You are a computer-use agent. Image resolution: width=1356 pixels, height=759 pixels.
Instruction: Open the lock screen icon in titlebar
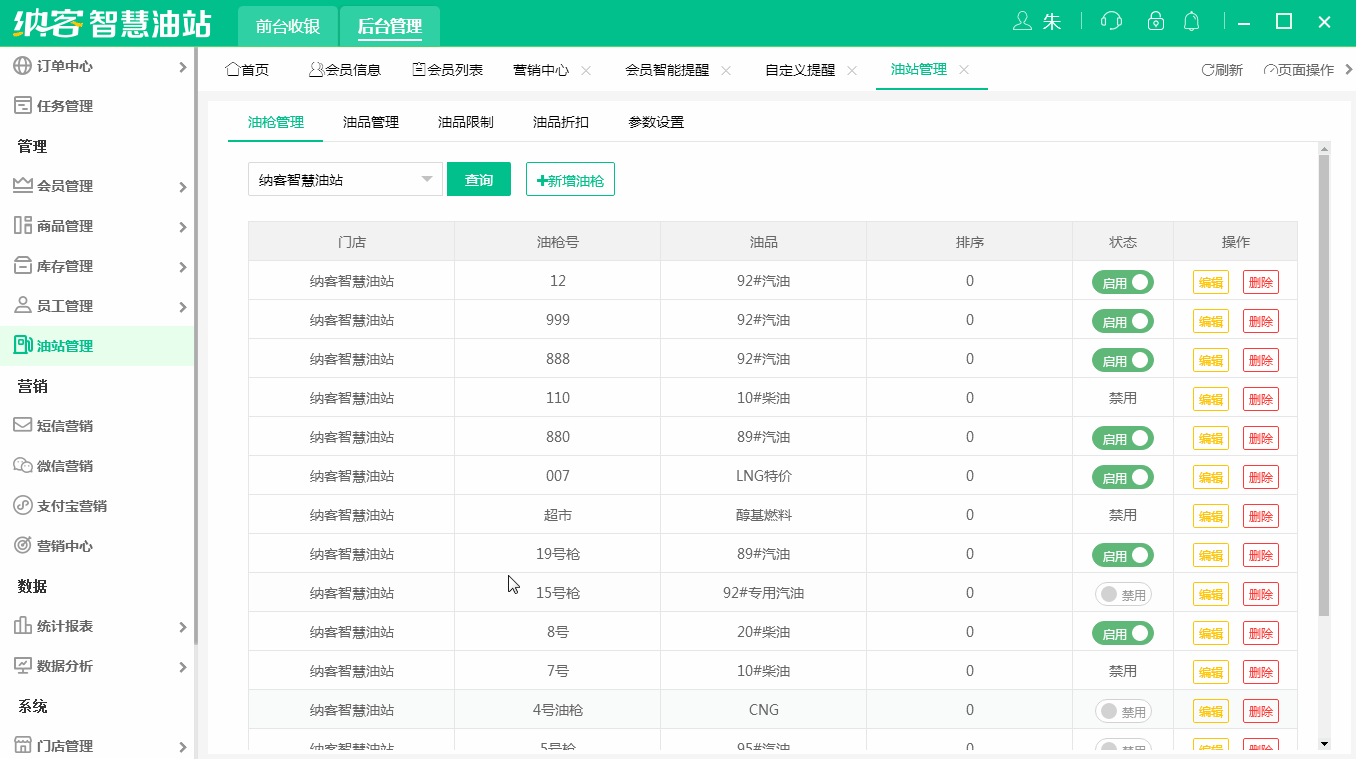click(1156, 20)
